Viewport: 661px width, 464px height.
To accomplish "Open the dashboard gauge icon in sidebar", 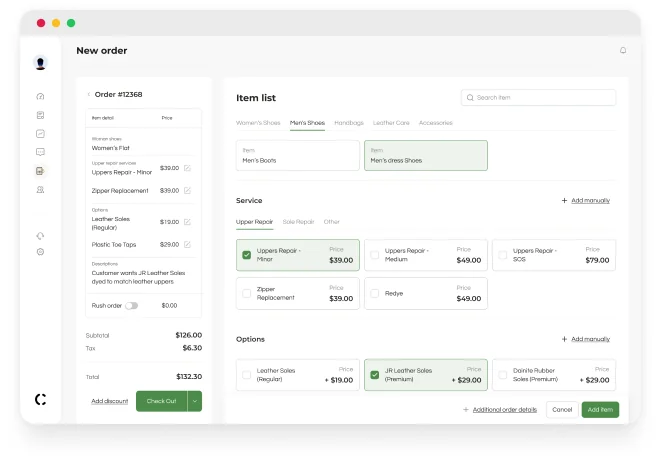I will pos(40,97).
